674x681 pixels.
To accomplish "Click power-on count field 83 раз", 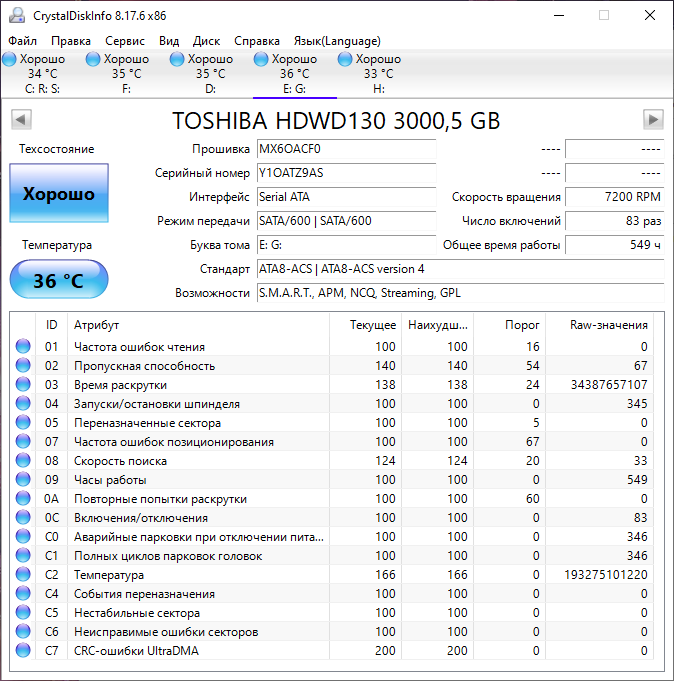I will point(615,221).
